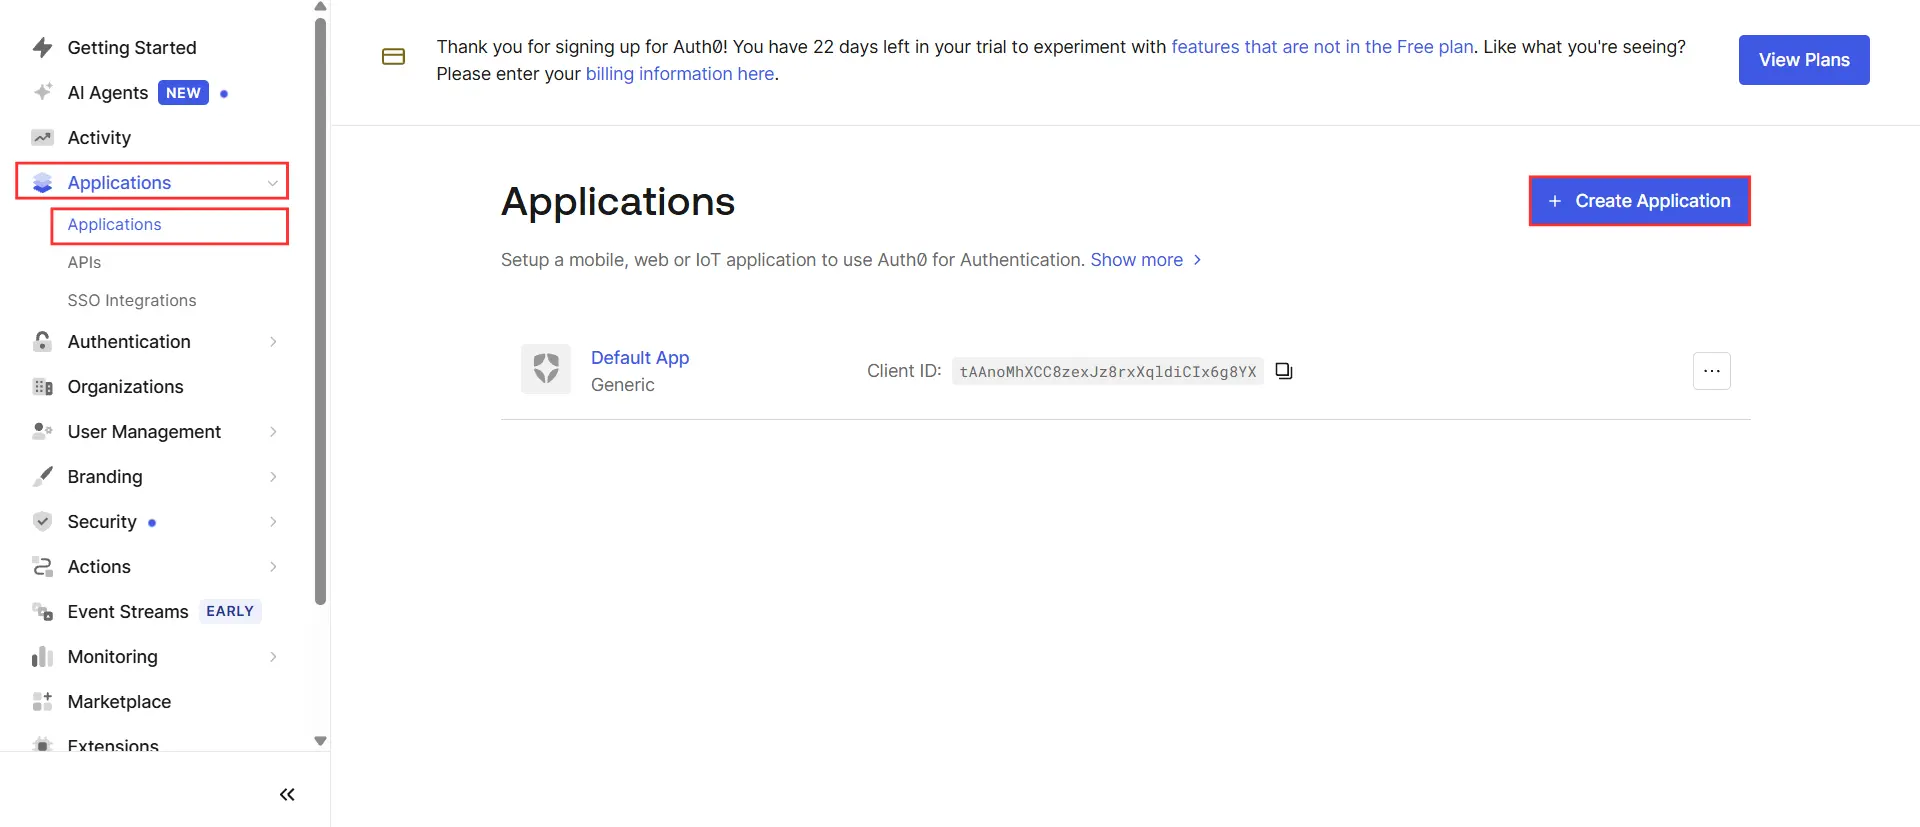Screen dimensions: 1920x827
Task: Click the Authentication lock icon
Action: point(42,341)
